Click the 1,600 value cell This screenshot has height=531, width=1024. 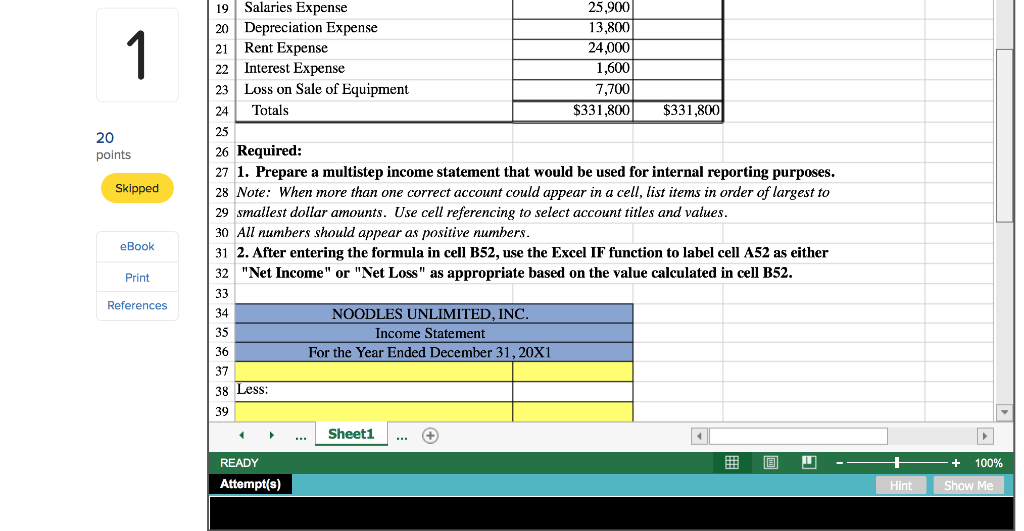[573, 69]
